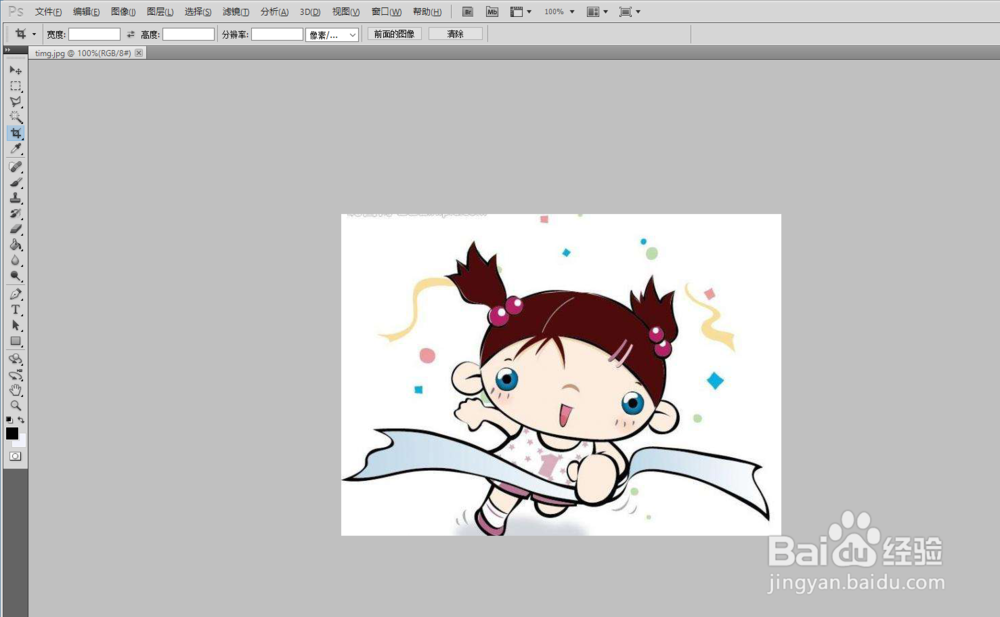
Task: Click the 前面的图像 button
Action: (394, 34)
